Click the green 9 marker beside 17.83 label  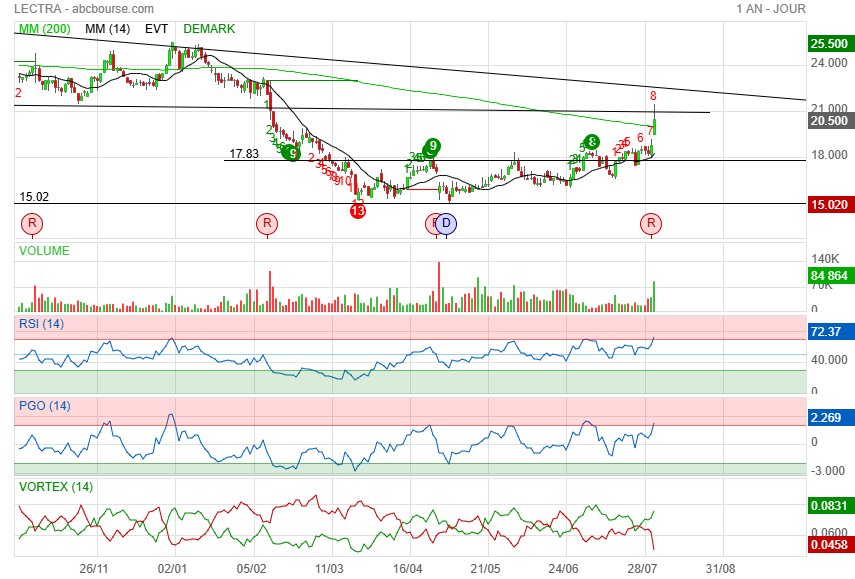(x=293, y=153)
